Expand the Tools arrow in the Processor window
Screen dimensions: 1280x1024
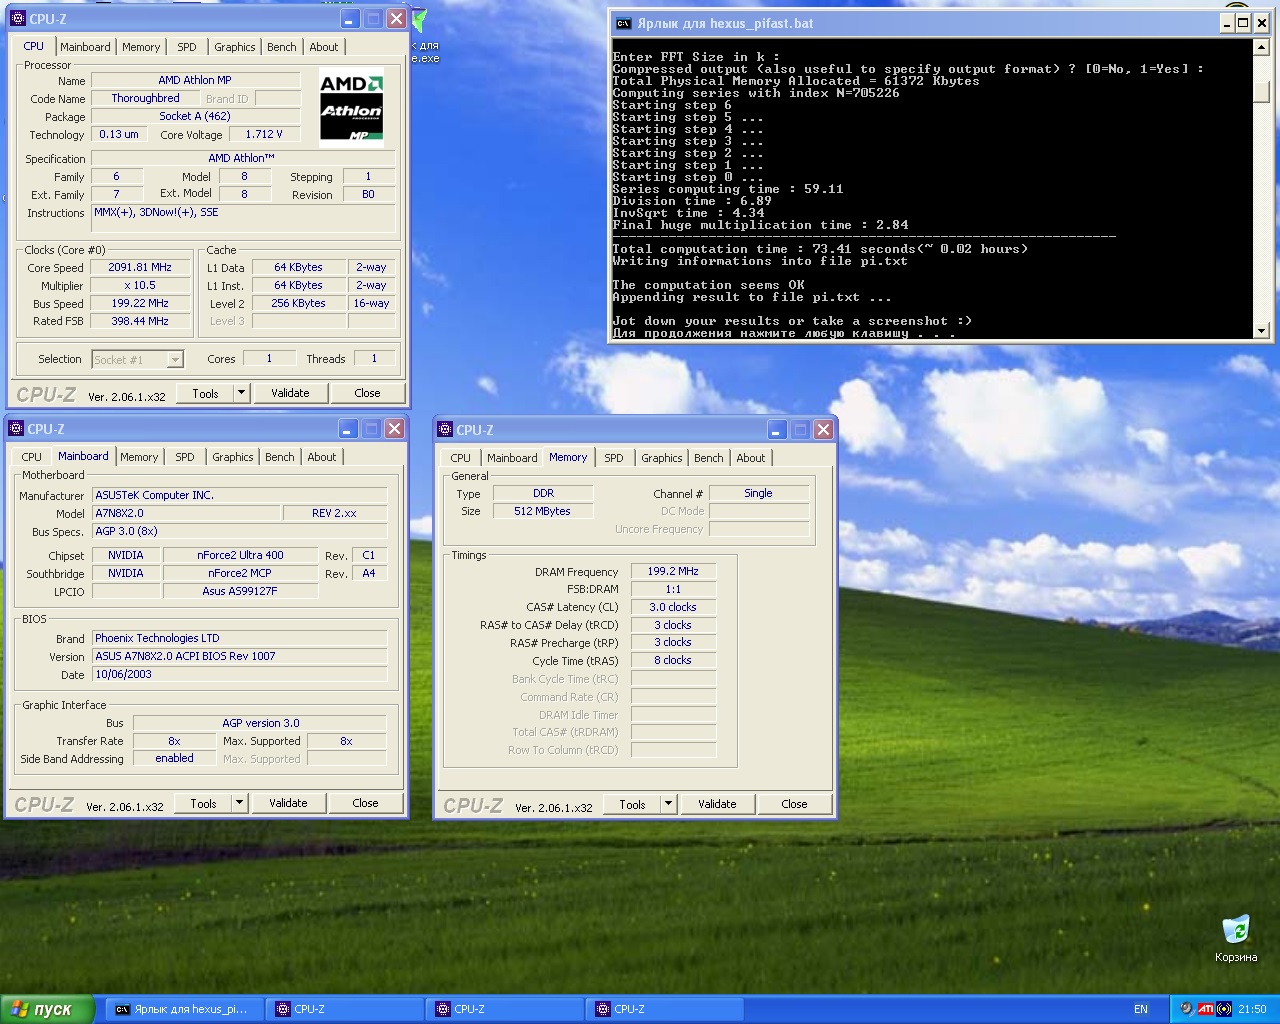(241, 393)
